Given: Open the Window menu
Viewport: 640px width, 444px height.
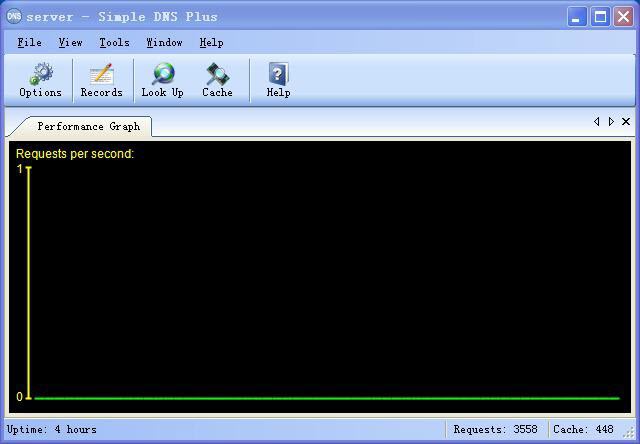Looking at the screenshot, I should 164,43.
